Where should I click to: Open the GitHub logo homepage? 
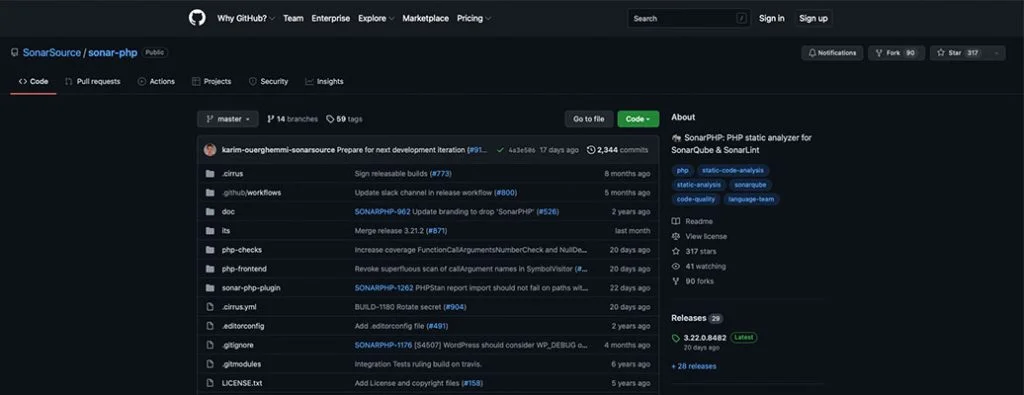click(x=197, y=18)
